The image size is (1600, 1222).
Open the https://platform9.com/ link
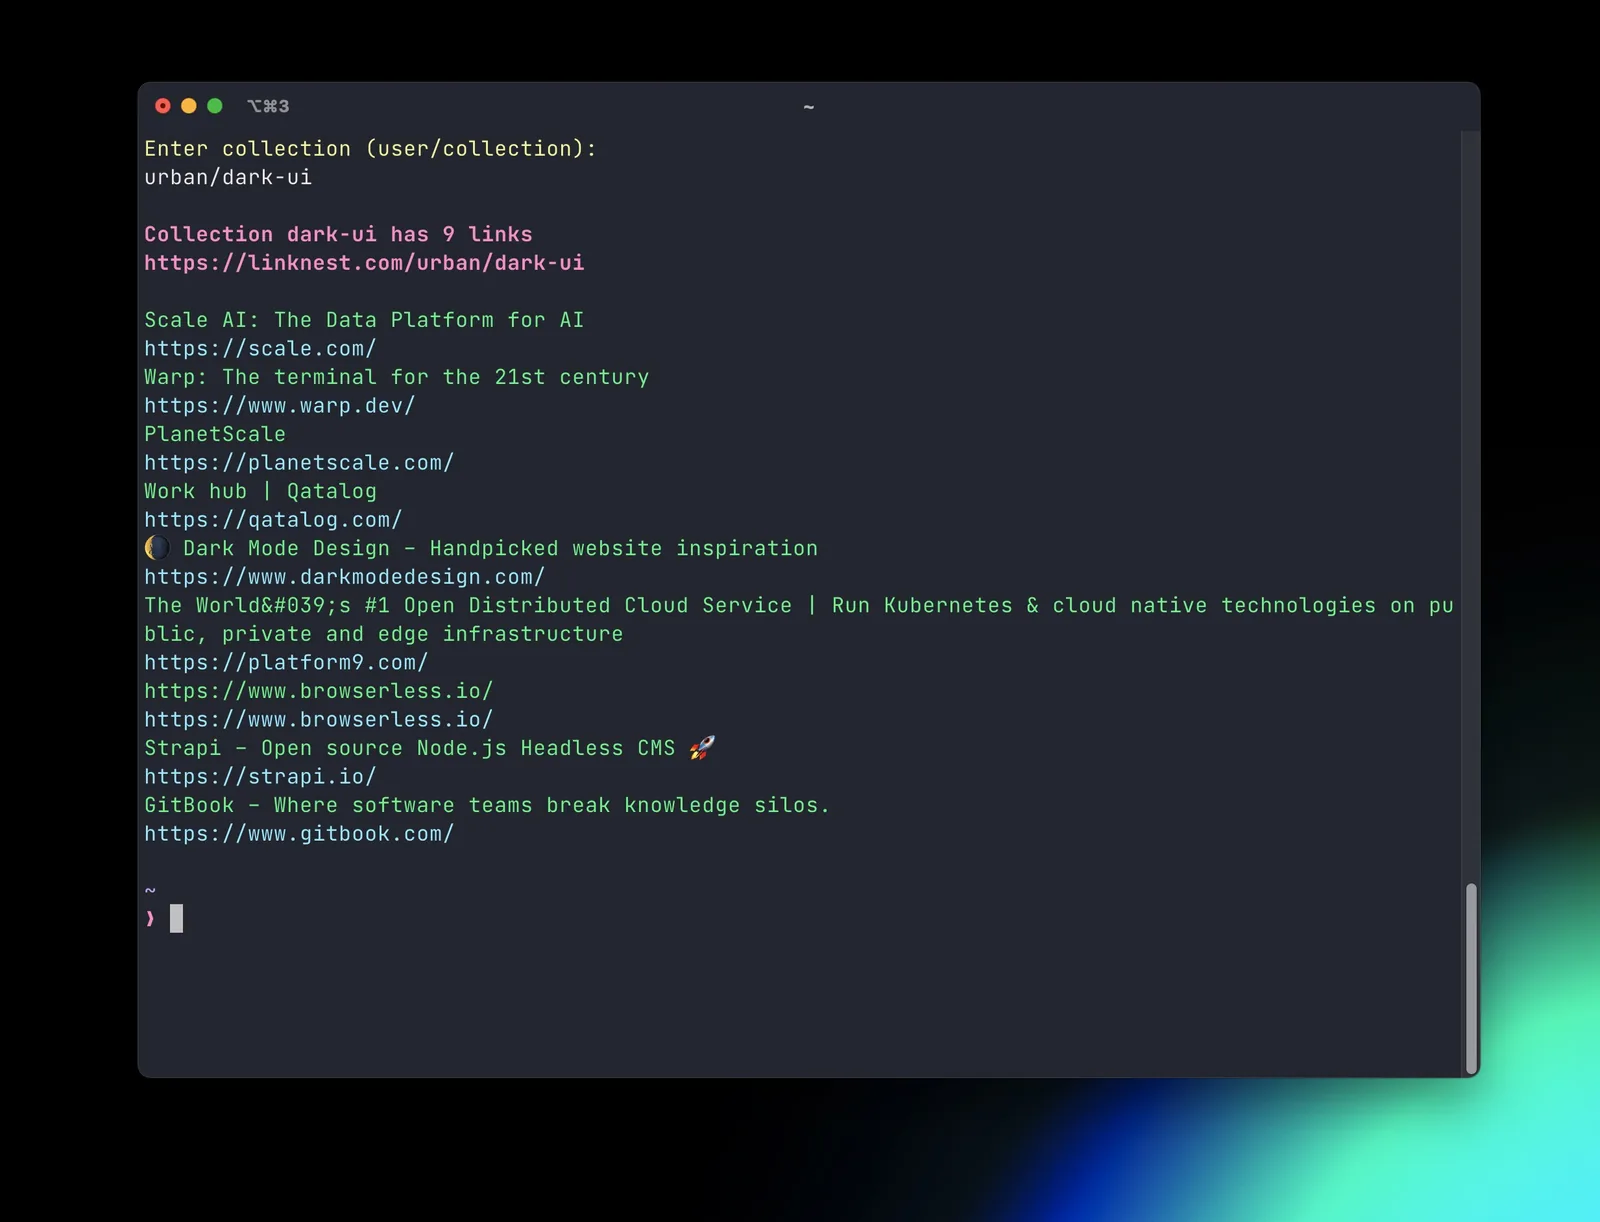click(x=286, y=663)
